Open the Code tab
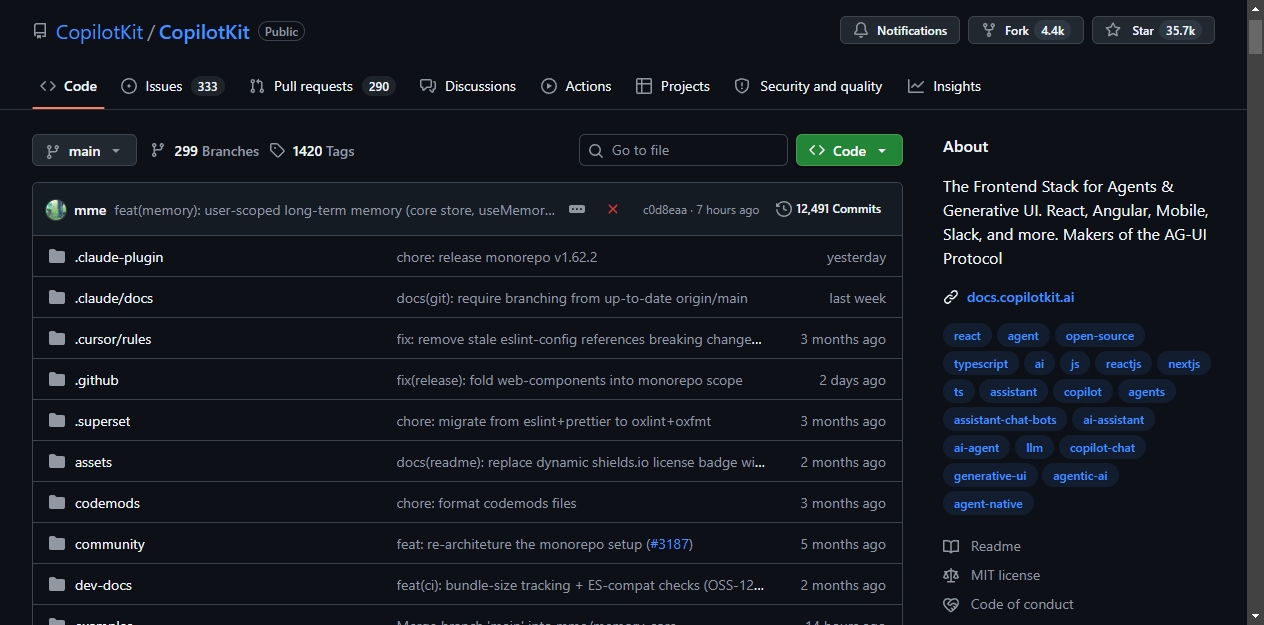Image resolution: width=1264 pixels, height=625 pixels. tap(68, 86)
